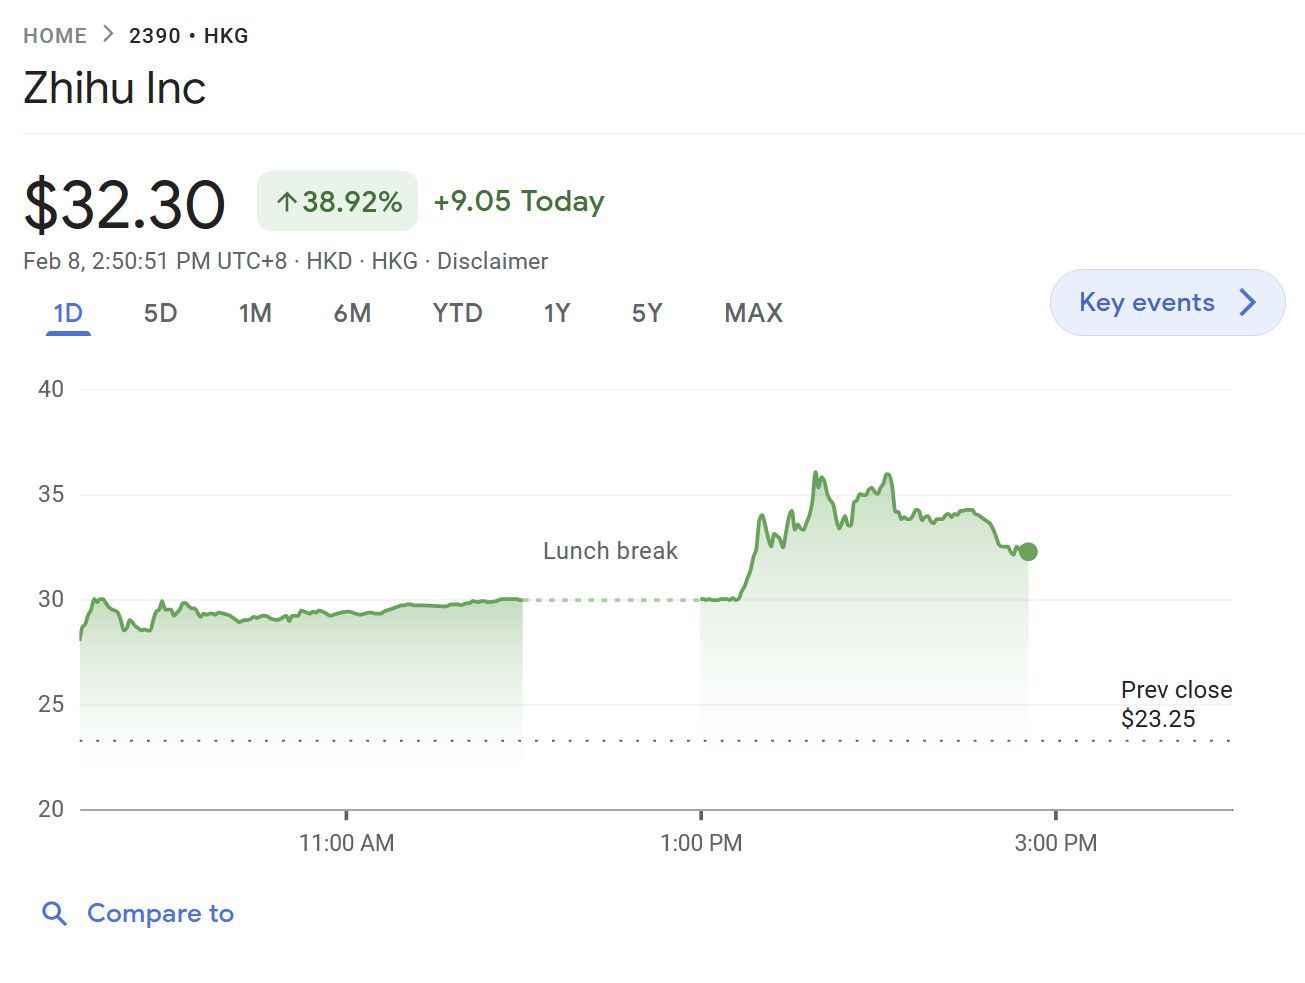Click the Key events chevron arrow

1248,302
